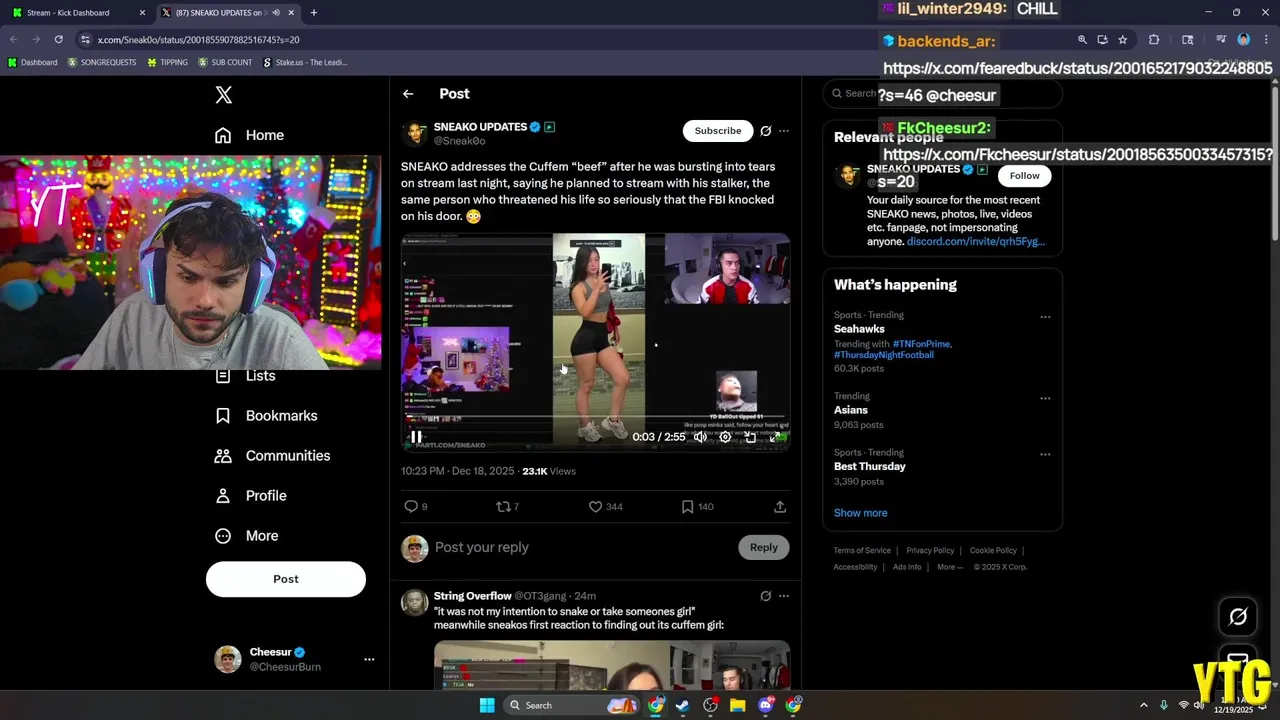Reload the current page
The image size is (1280, 720).
coord(59,40)
